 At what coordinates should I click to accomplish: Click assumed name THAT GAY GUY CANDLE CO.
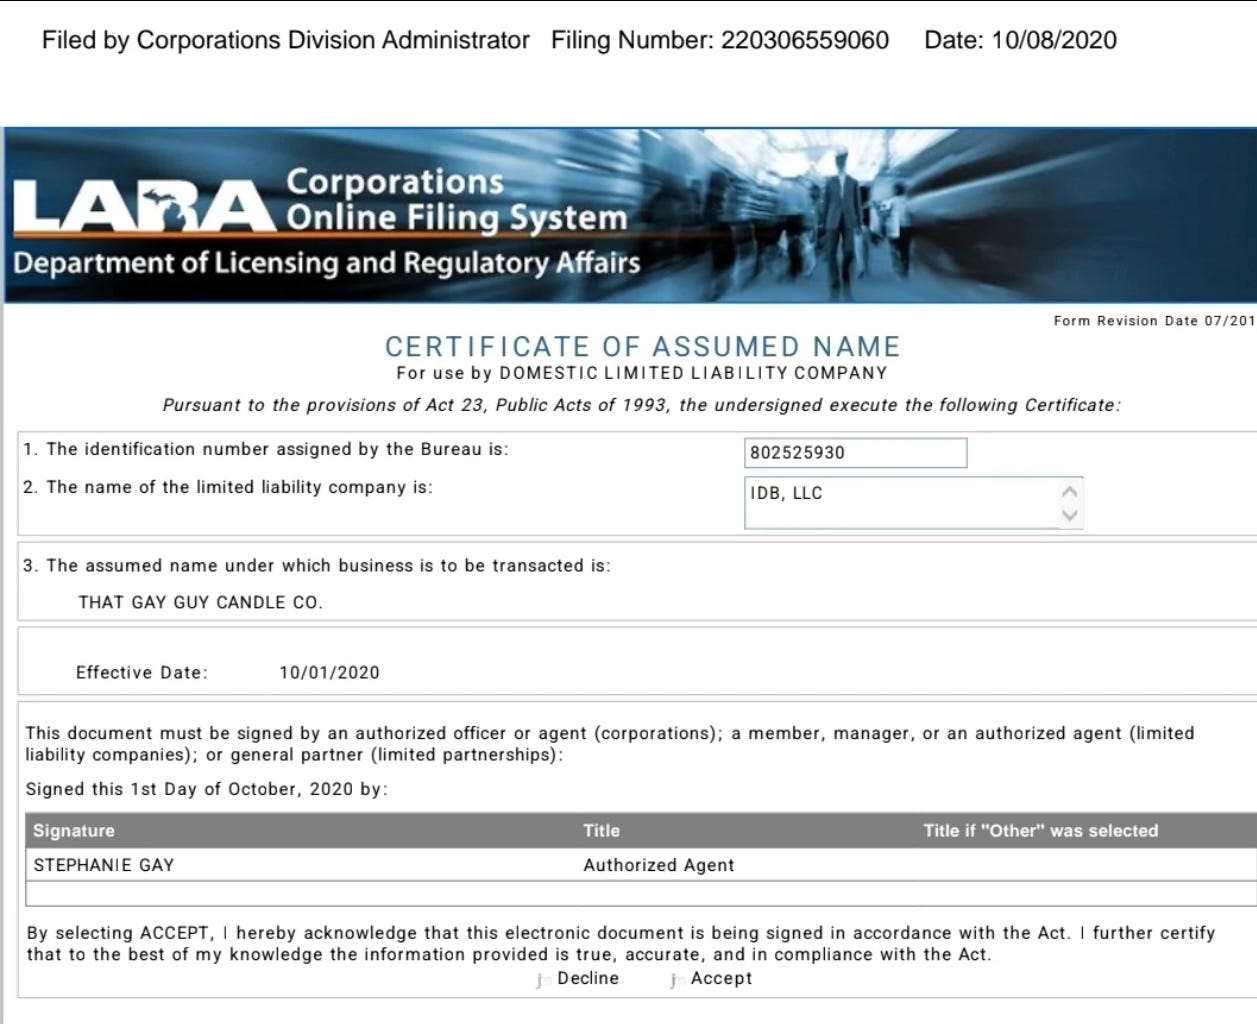(201, 602)
